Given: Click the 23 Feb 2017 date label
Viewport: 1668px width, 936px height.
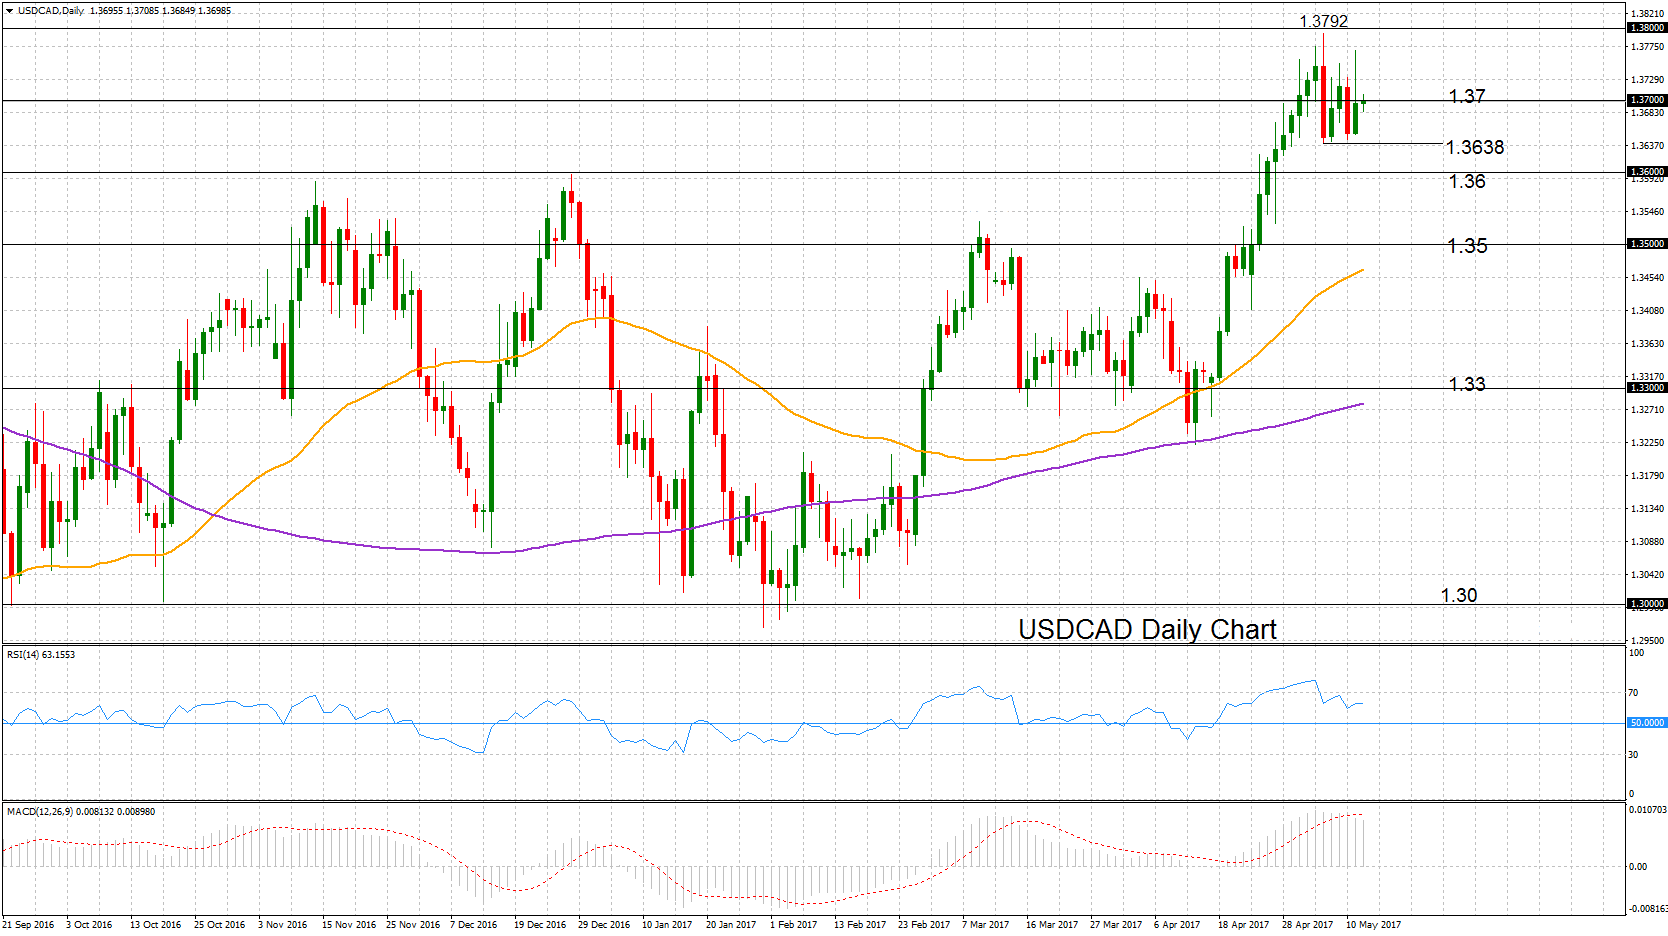Looking at the screenshot, I should 924,925.
